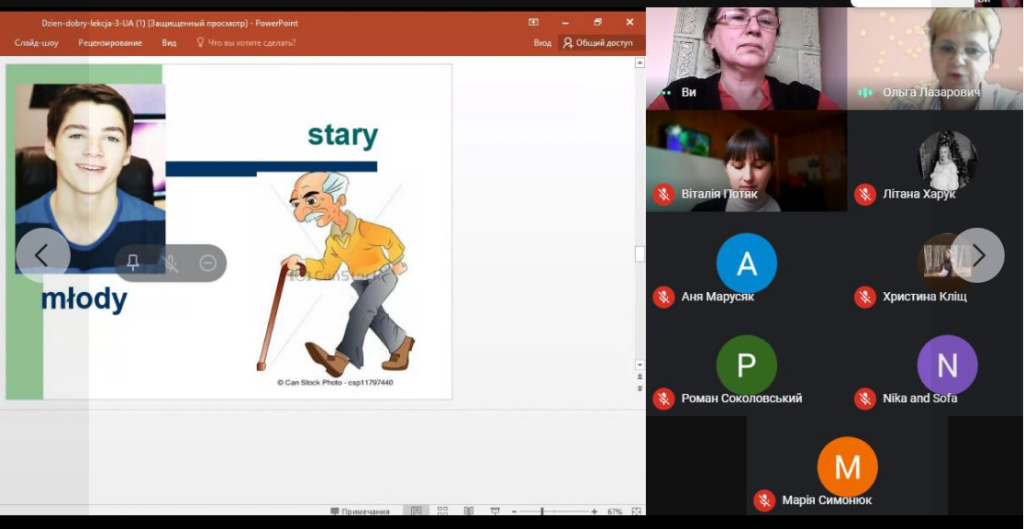Click the muted mic icon beside Віталія Потяк

663,194
